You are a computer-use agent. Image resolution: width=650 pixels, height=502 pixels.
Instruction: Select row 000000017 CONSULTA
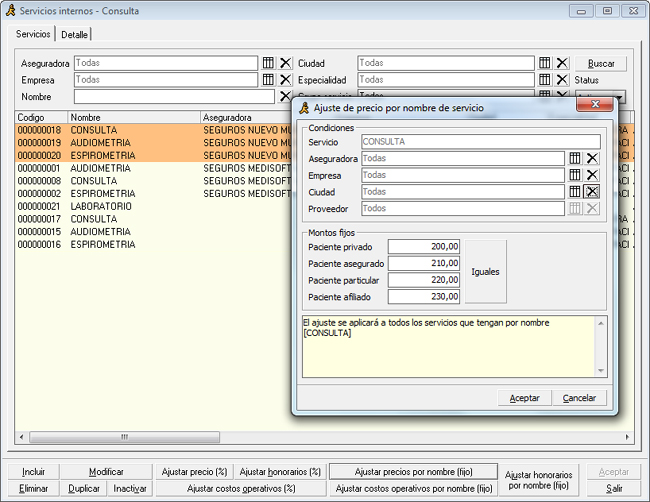(153, 219)
